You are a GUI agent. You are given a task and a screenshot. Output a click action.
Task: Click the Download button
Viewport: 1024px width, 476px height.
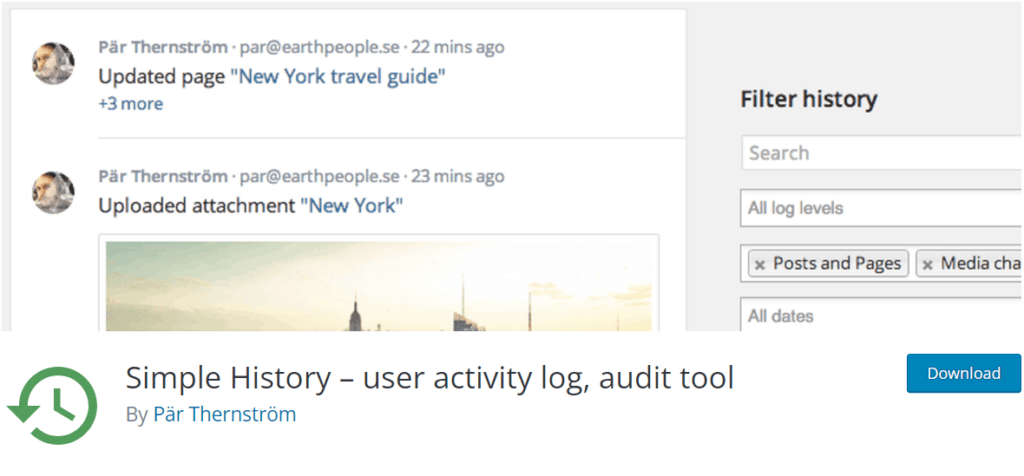[963, 373]
